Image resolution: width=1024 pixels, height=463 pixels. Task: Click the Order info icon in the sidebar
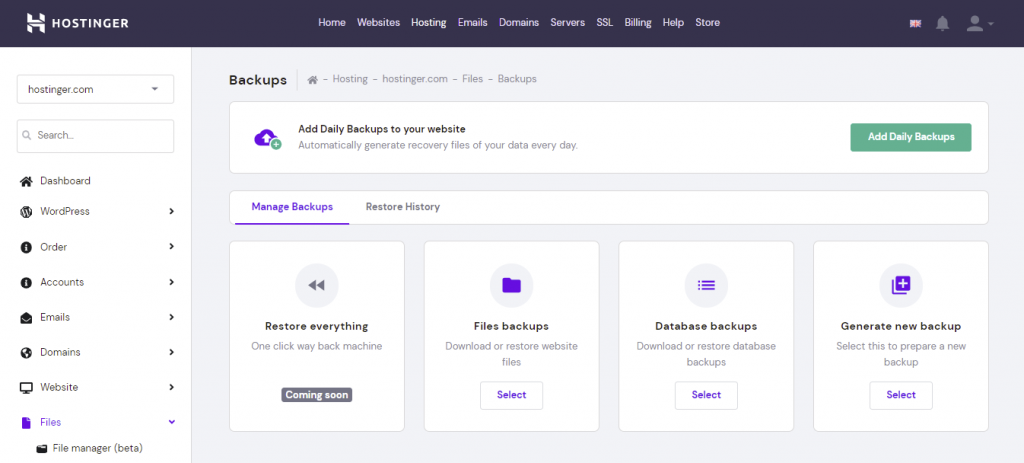26,247
